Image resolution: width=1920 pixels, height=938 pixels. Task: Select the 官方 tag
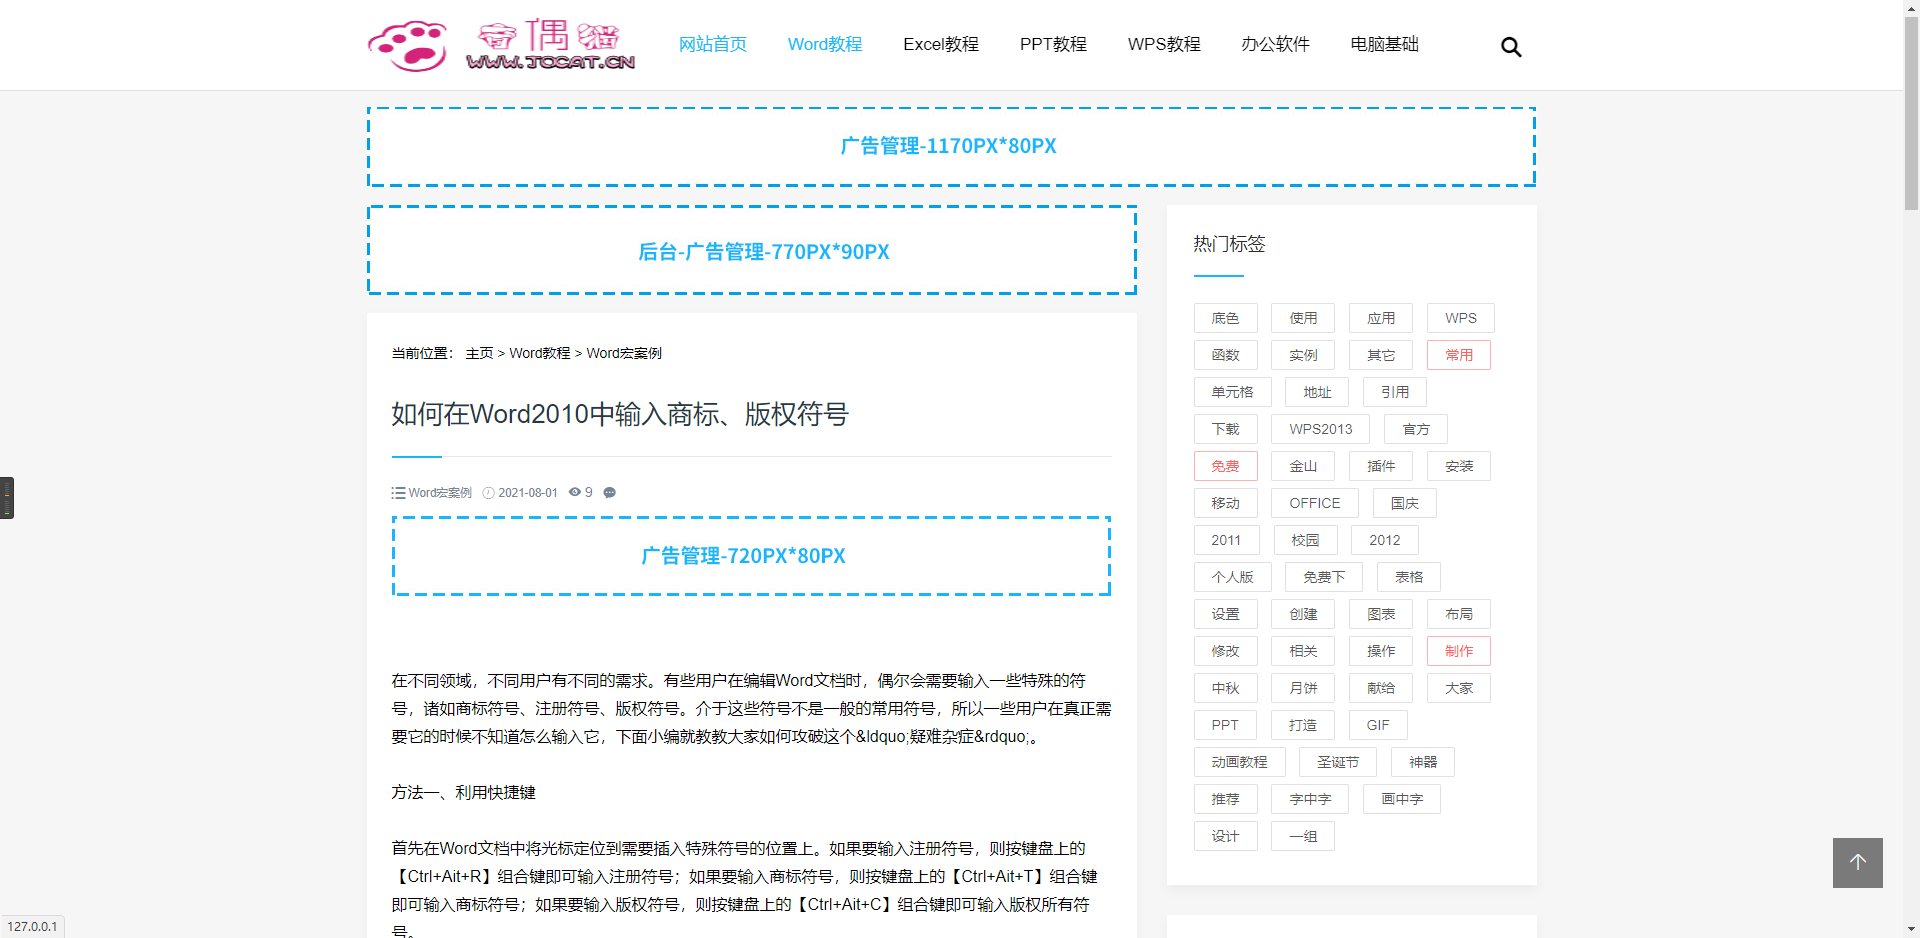(x=1416, y=429)
